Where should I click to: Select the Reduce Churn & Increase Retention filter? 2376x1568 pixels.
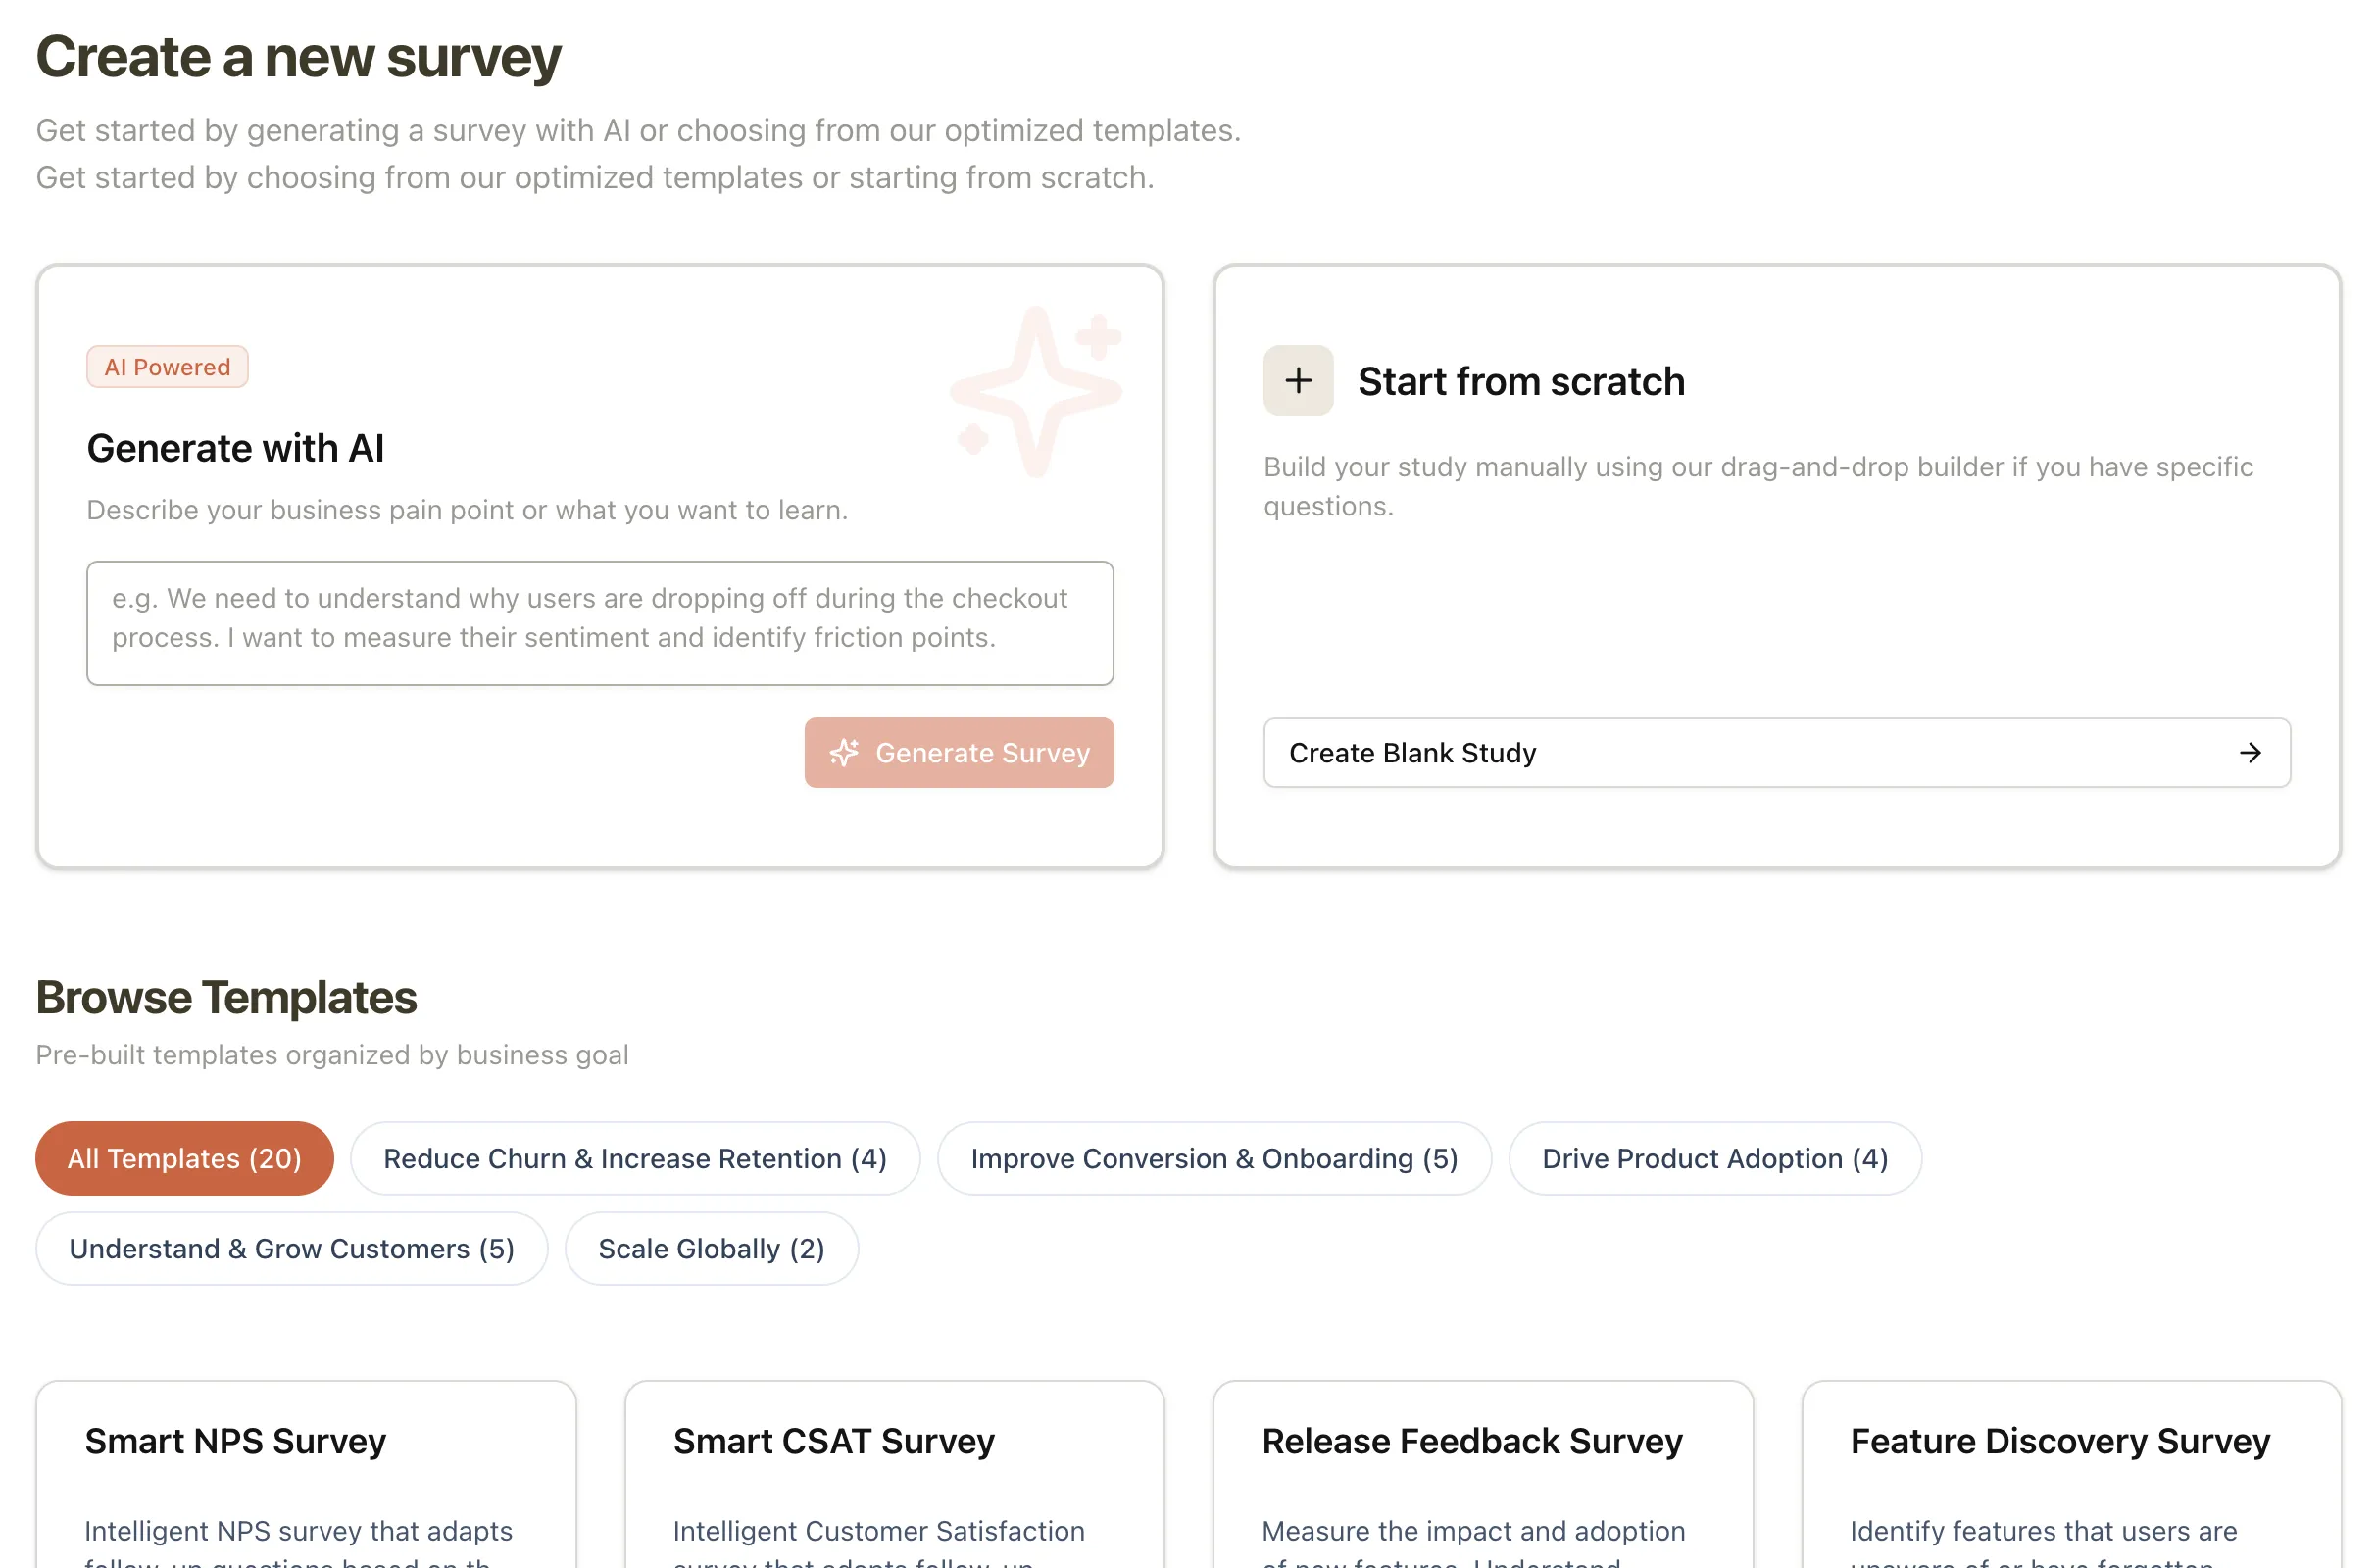point(635,1158)
